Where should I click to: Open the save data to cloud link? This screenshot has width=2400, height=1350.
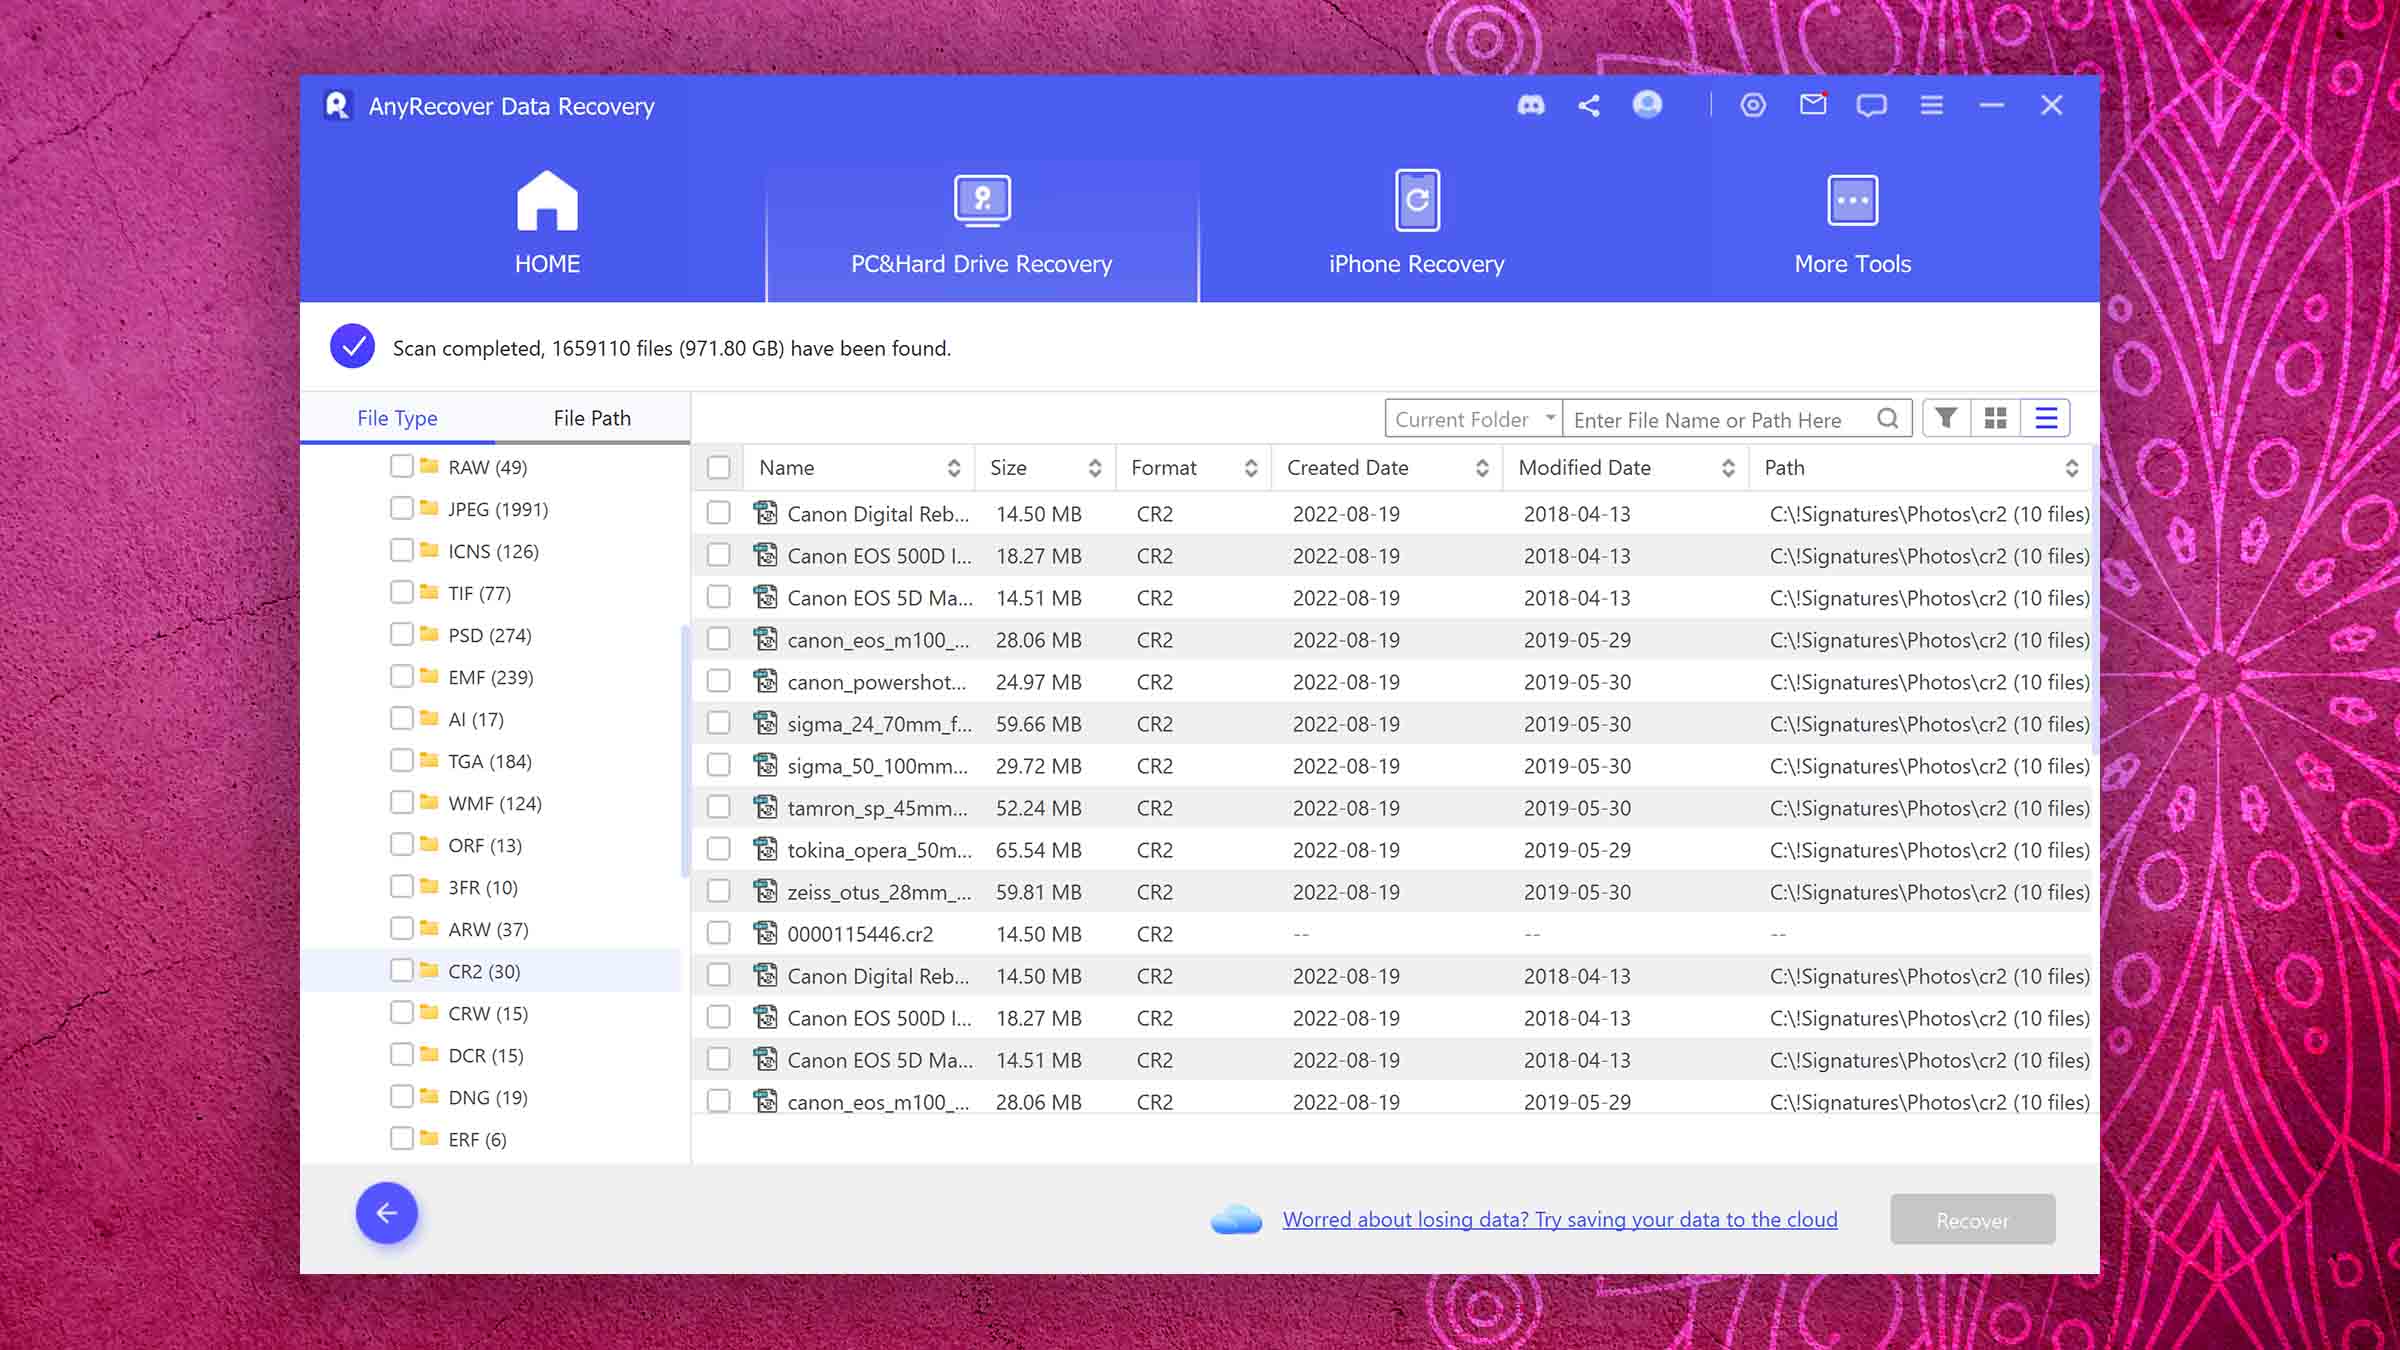click(1560, 1219)
